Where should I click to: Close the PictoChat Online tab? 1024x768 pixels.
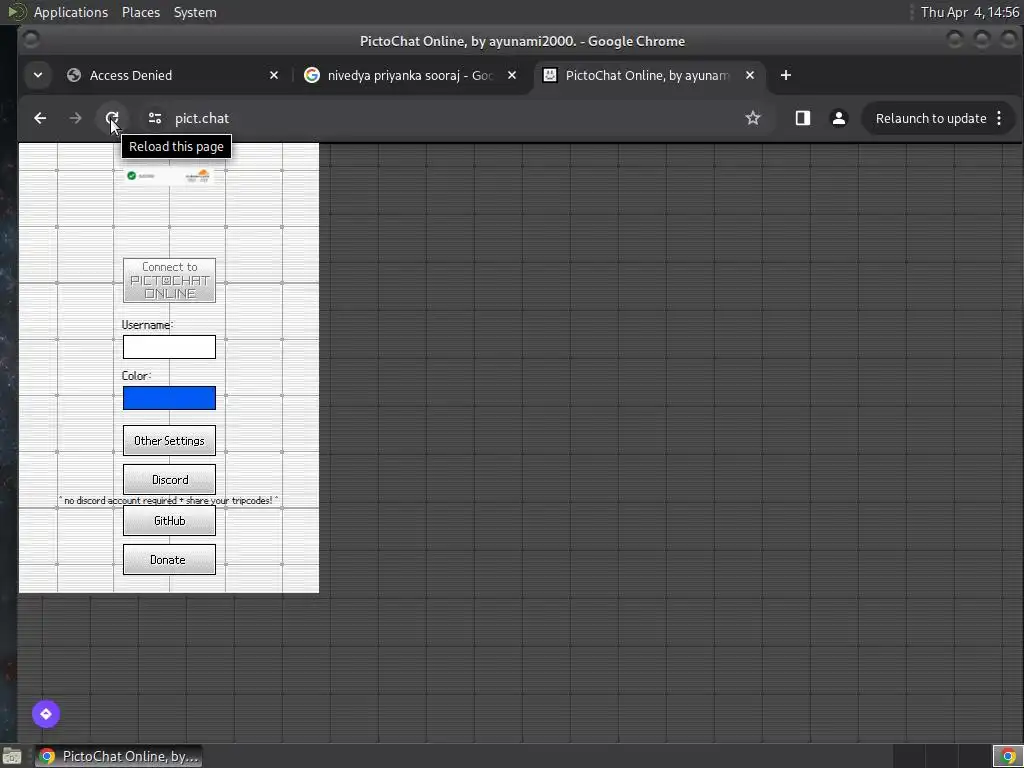(x=750, y=75)
